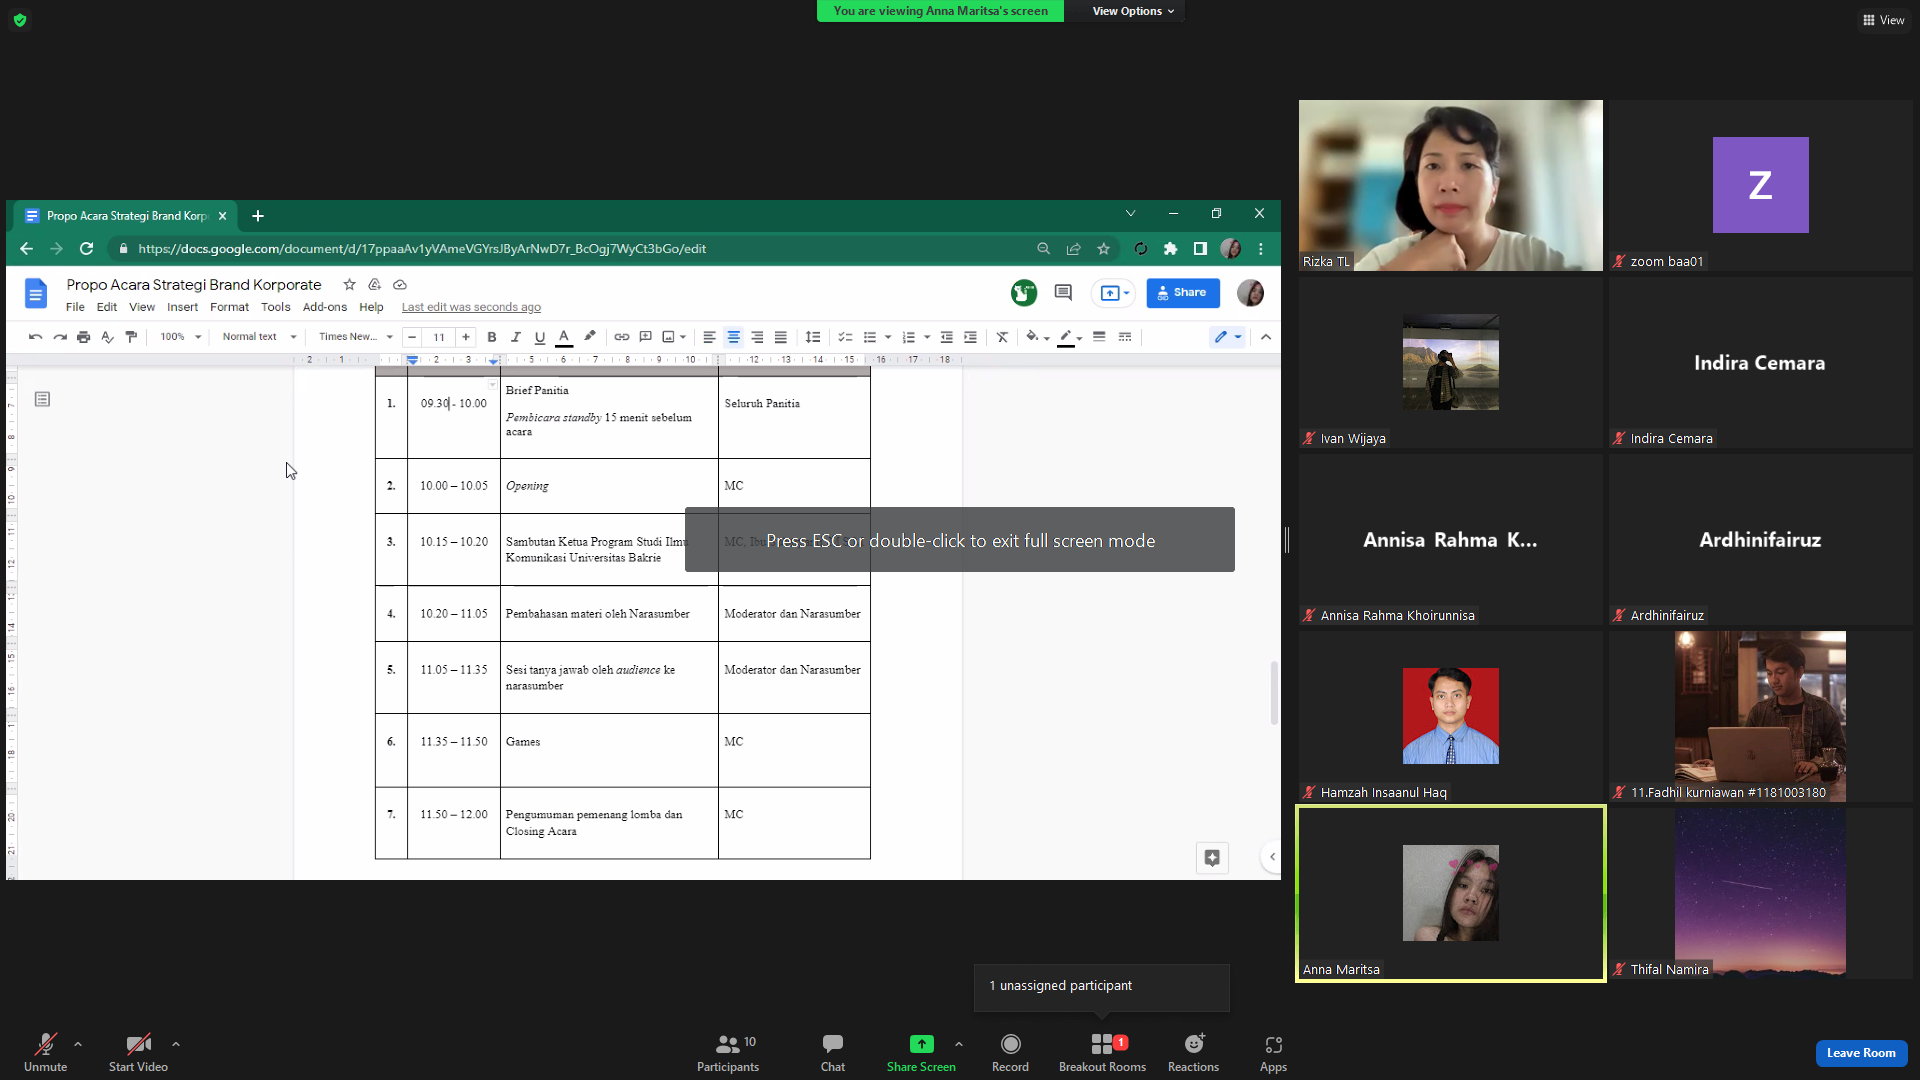Show the document outline panel
Image resolution: width=1920 pixels, height=1080 pixels.
(x=42, y=399)
